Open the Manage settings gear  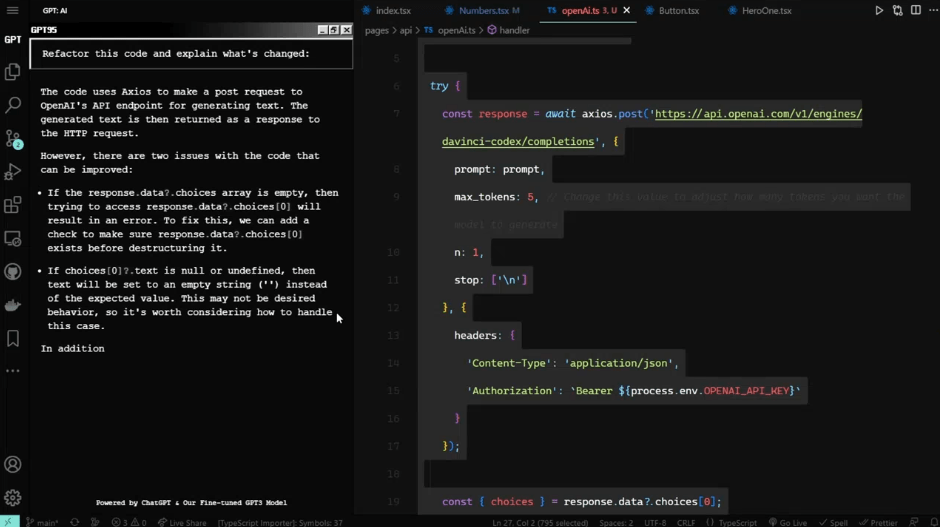[13, 497]
